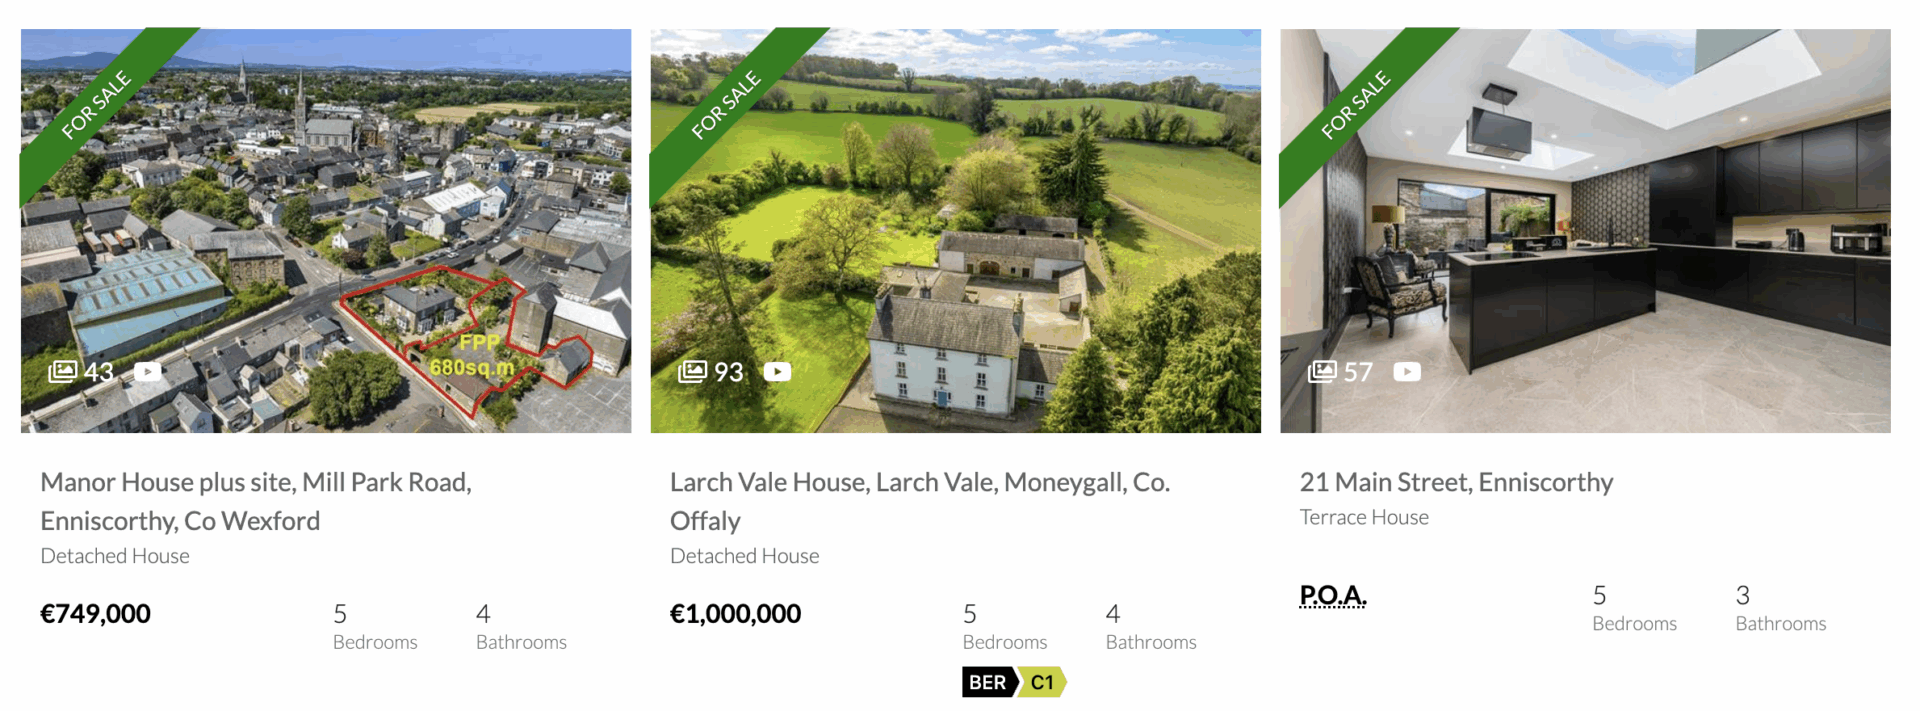Click the For Sale ribbon on Larch Vale
The width and height of the screenshot is (1920, 711).
pyautogui.click(x=727, y=105)
